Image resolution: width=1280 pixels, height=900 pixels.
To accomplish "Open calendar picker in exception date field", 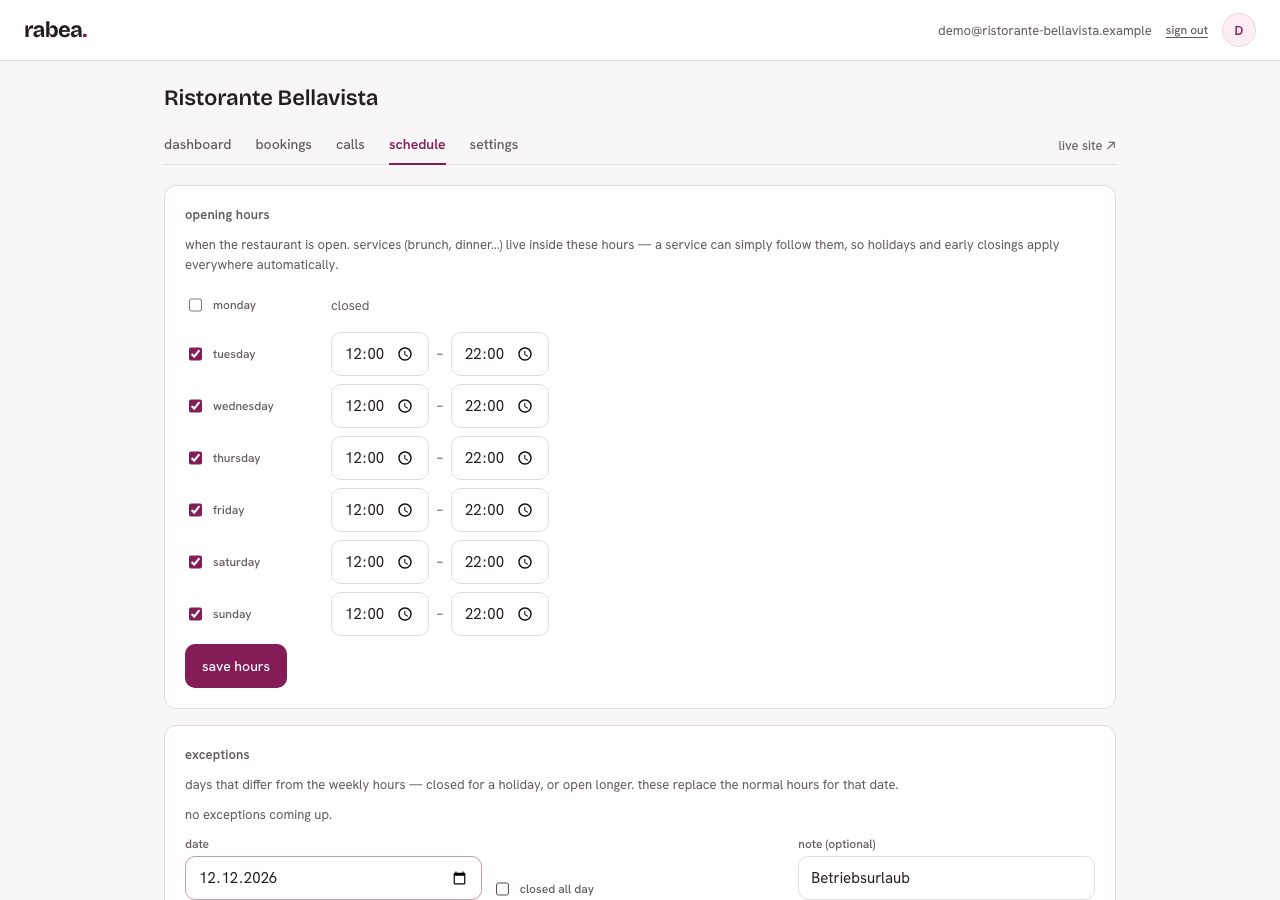I will [x=460, y=878].
